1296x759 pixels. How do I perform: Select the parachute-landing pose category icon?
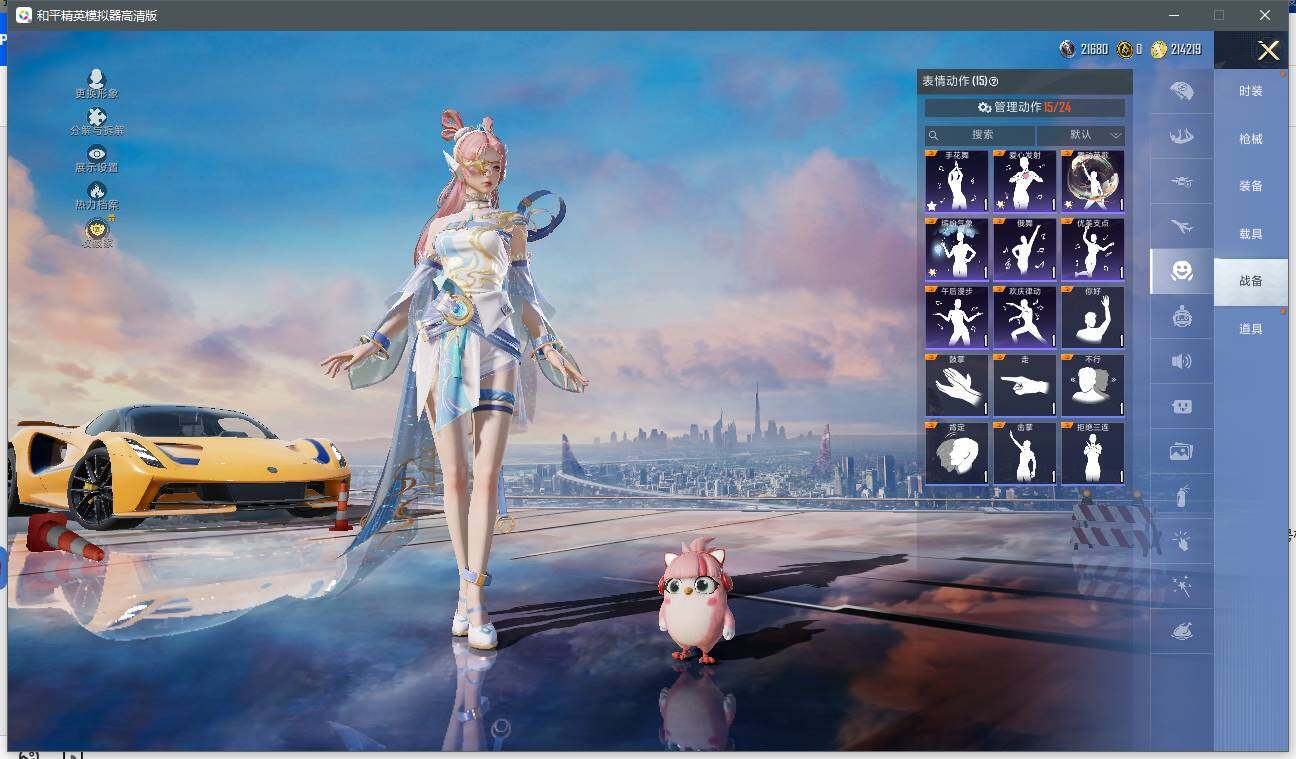pos(1182,136)
